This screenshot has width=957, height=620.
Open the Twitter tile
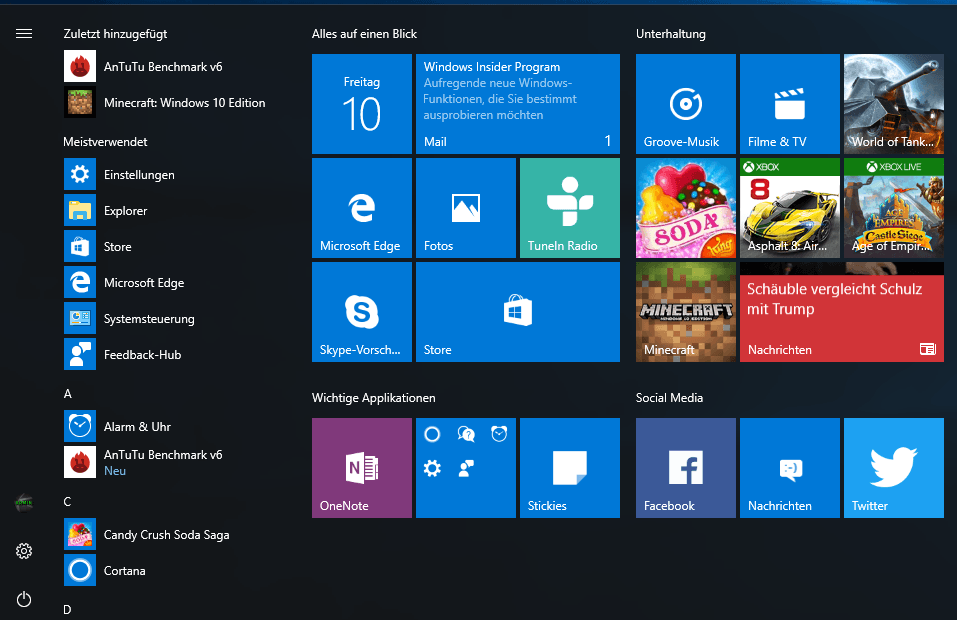(x=894, y=468)
